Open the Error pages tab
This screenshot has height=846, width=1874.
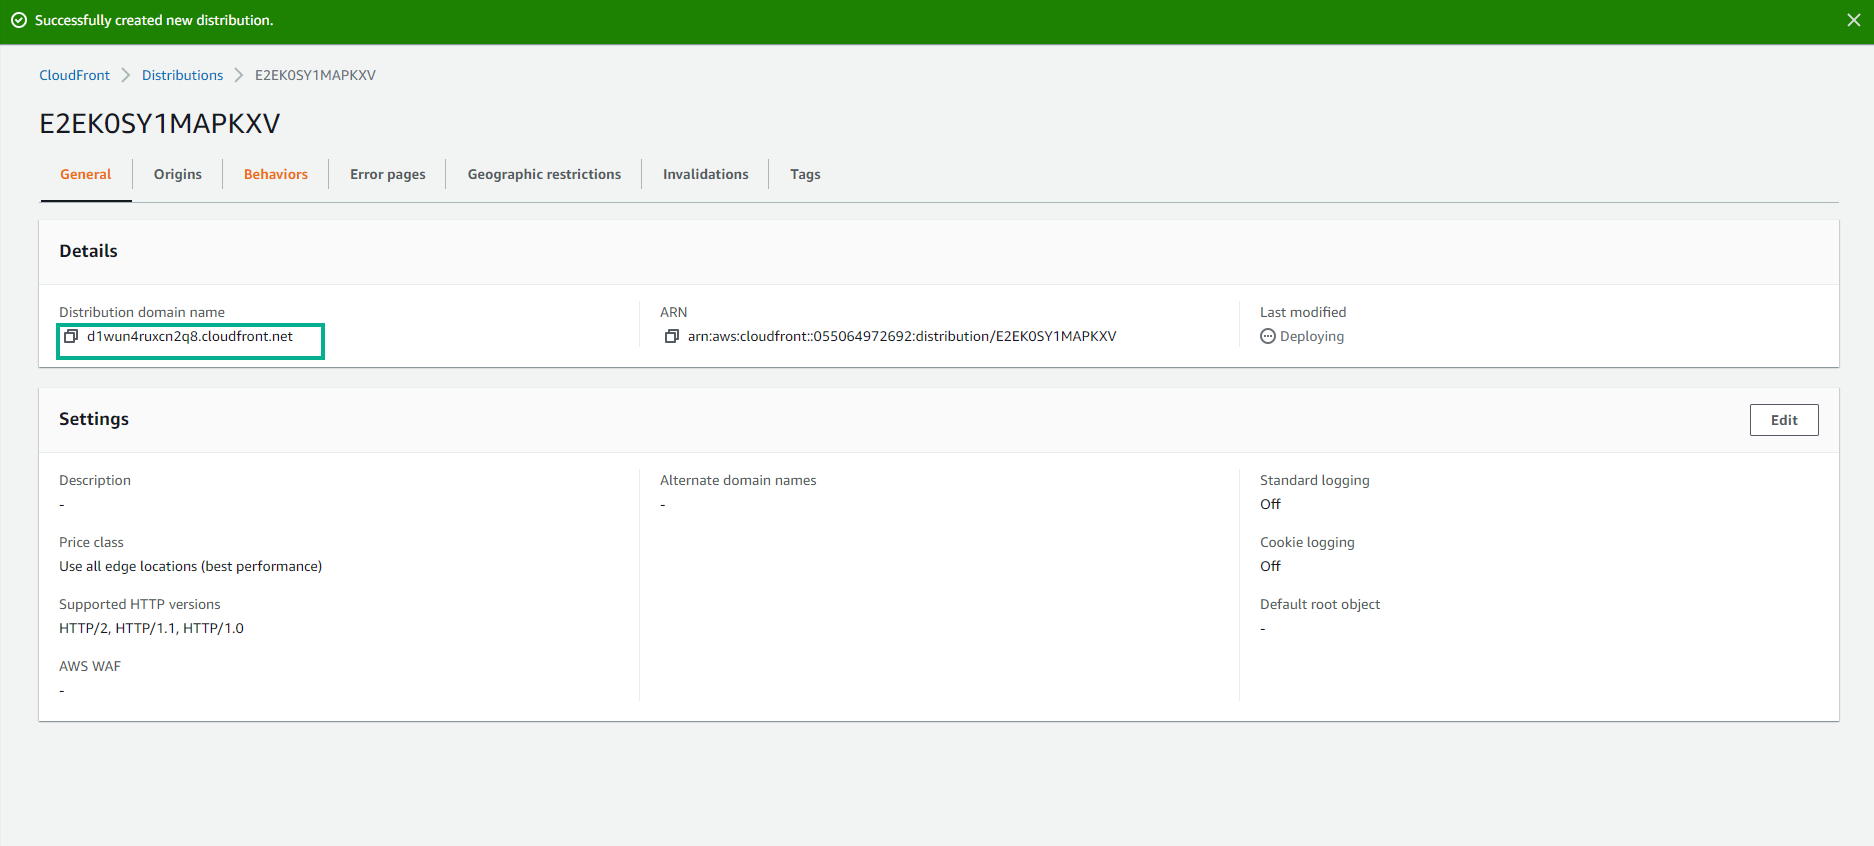388,174
